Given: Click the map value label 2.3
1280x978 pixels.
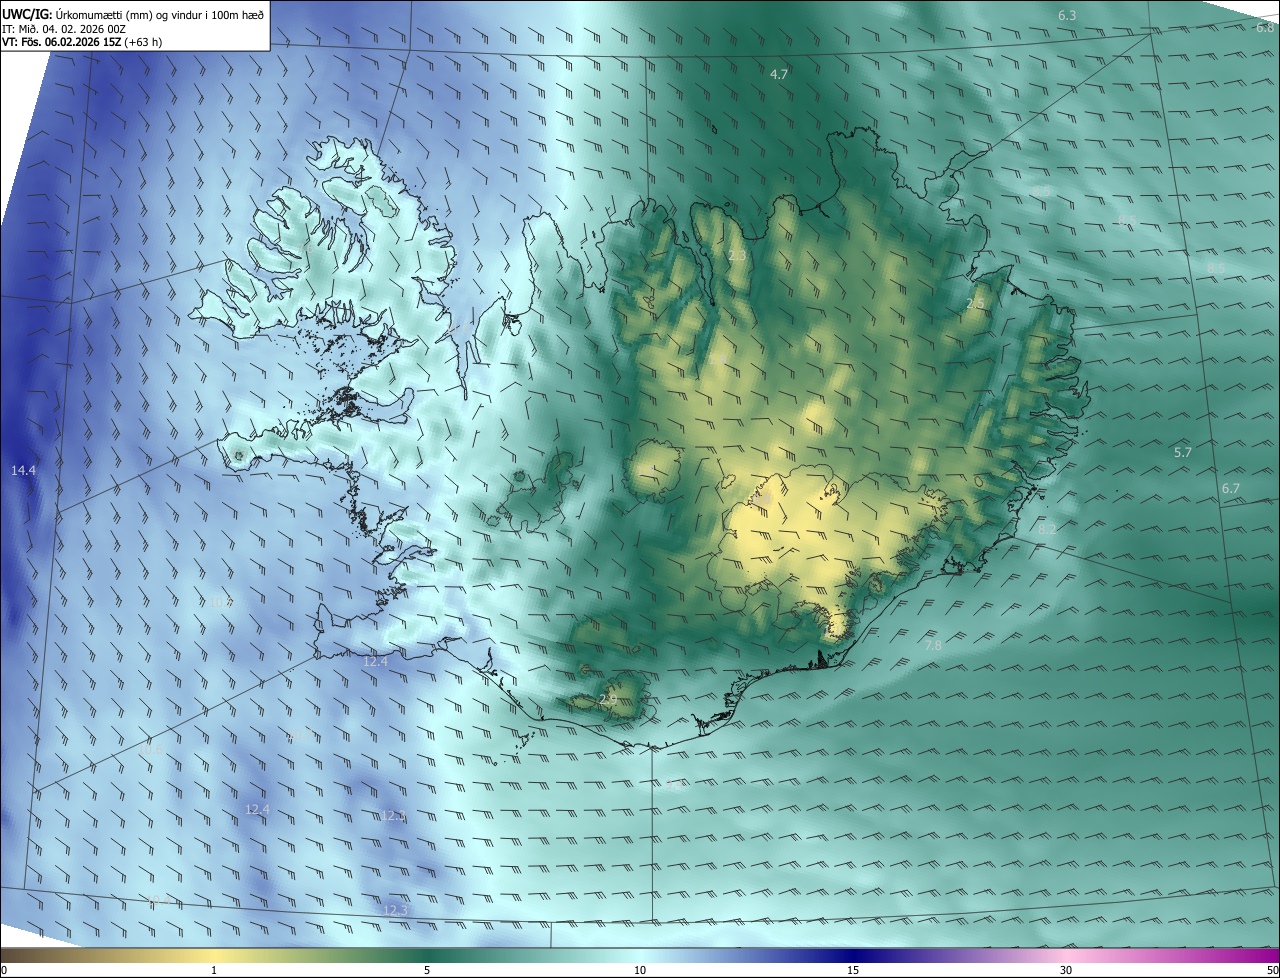Looking at the screenshot, I should tap(737, 256).
